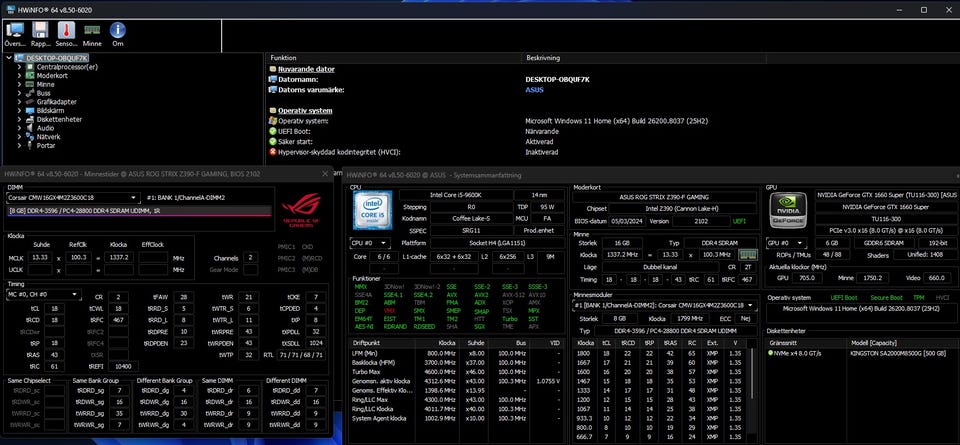Click the 1800 clock row in XMP table
Image resolution: width=960 pixels, height=445 pixels.
tap(663, 353)
